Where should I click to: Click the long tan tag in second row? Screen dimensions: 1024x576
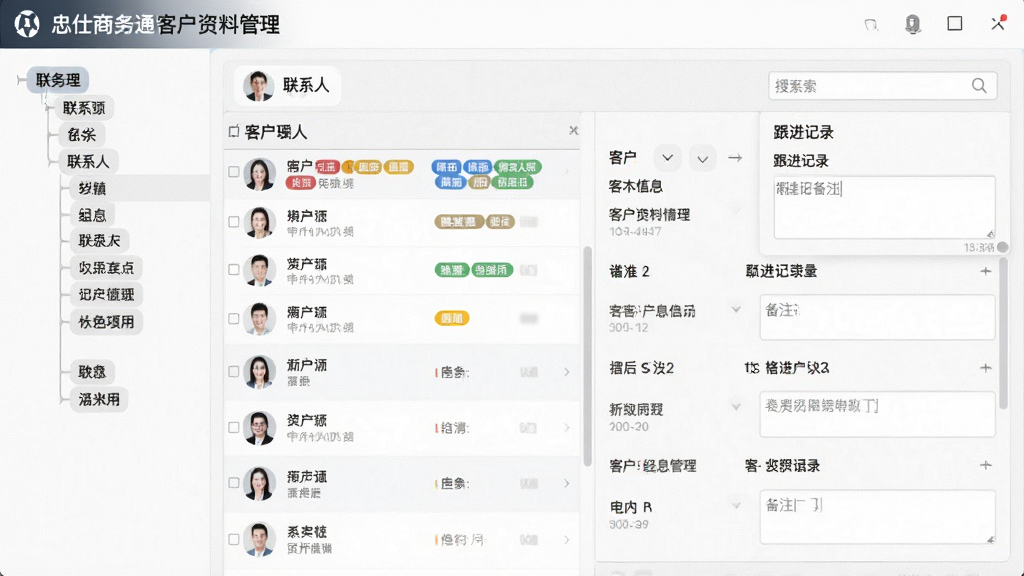(x=459, y=222)
